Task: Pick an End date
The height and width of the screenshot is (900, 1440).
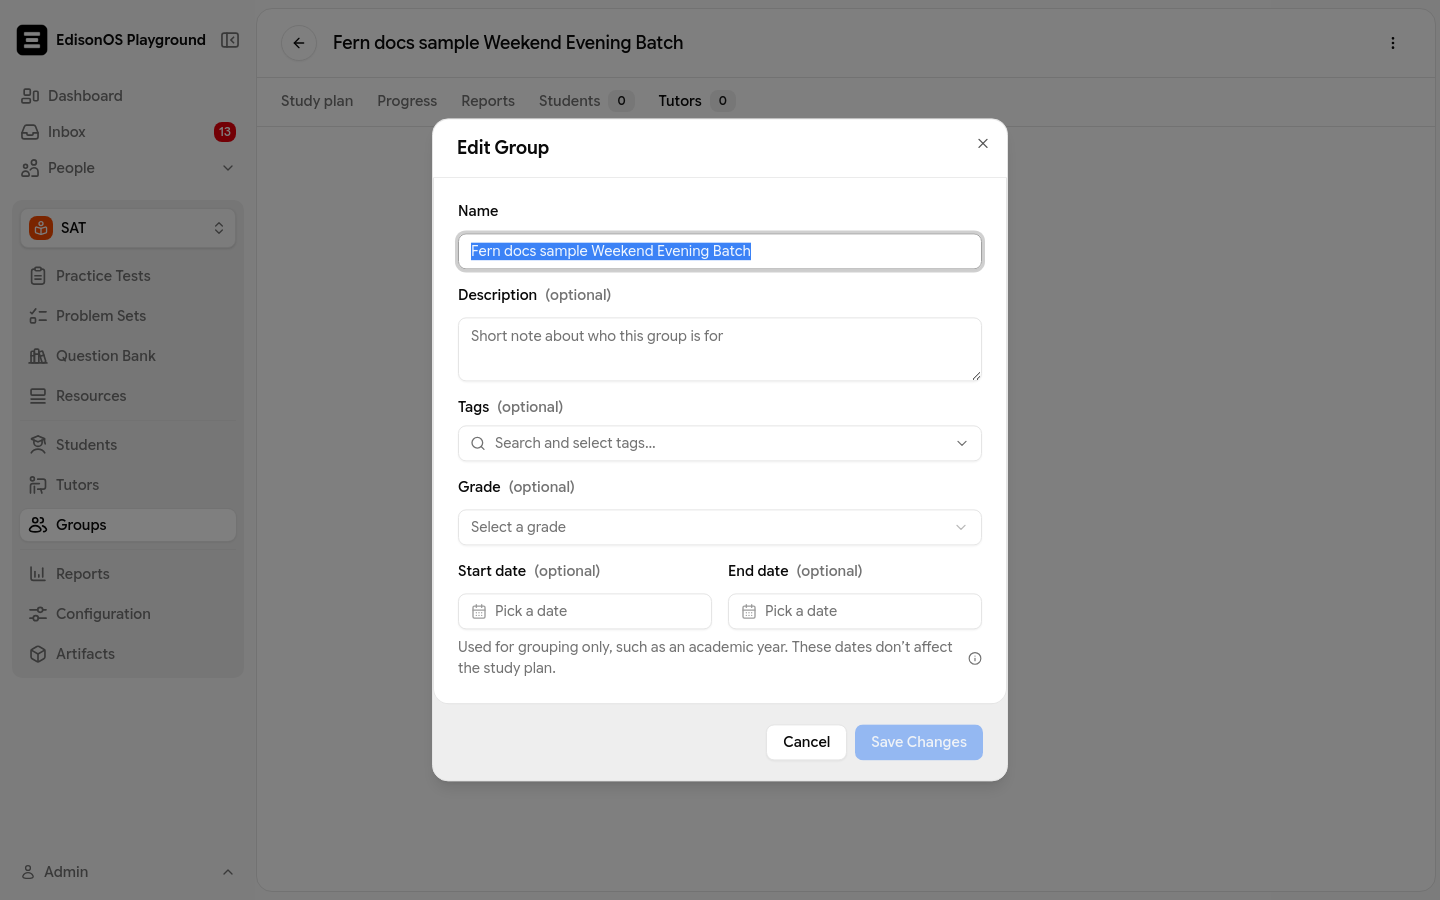Action: [x=855, y=611]
